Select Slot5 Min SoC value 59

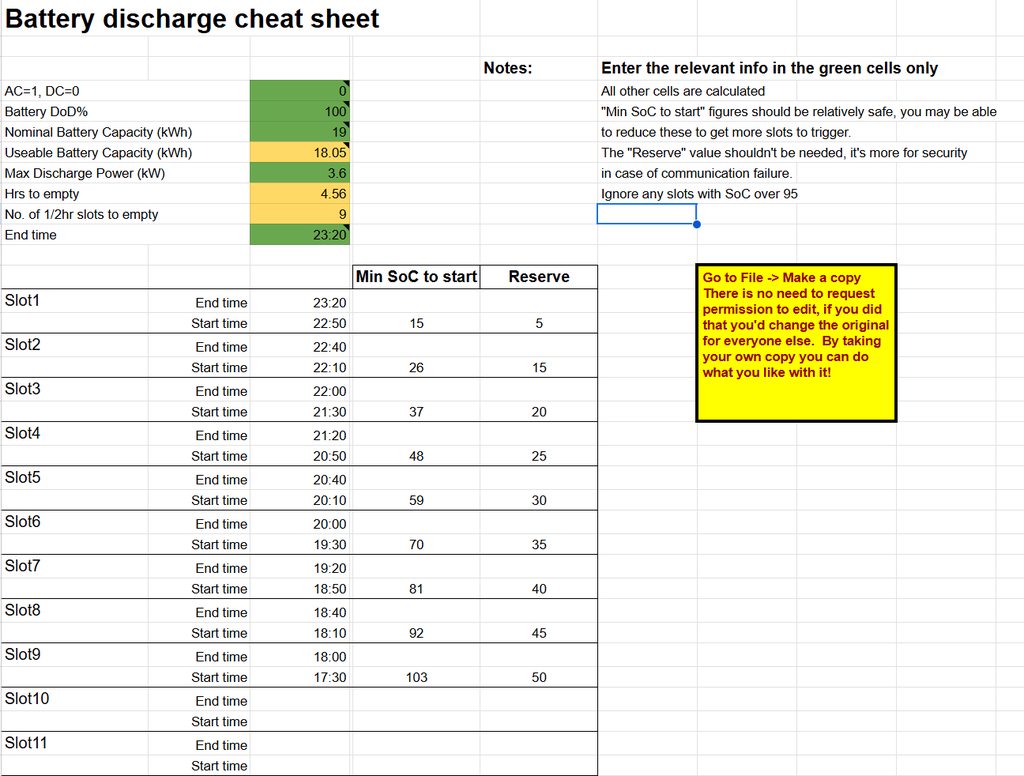tap(416, 501)
